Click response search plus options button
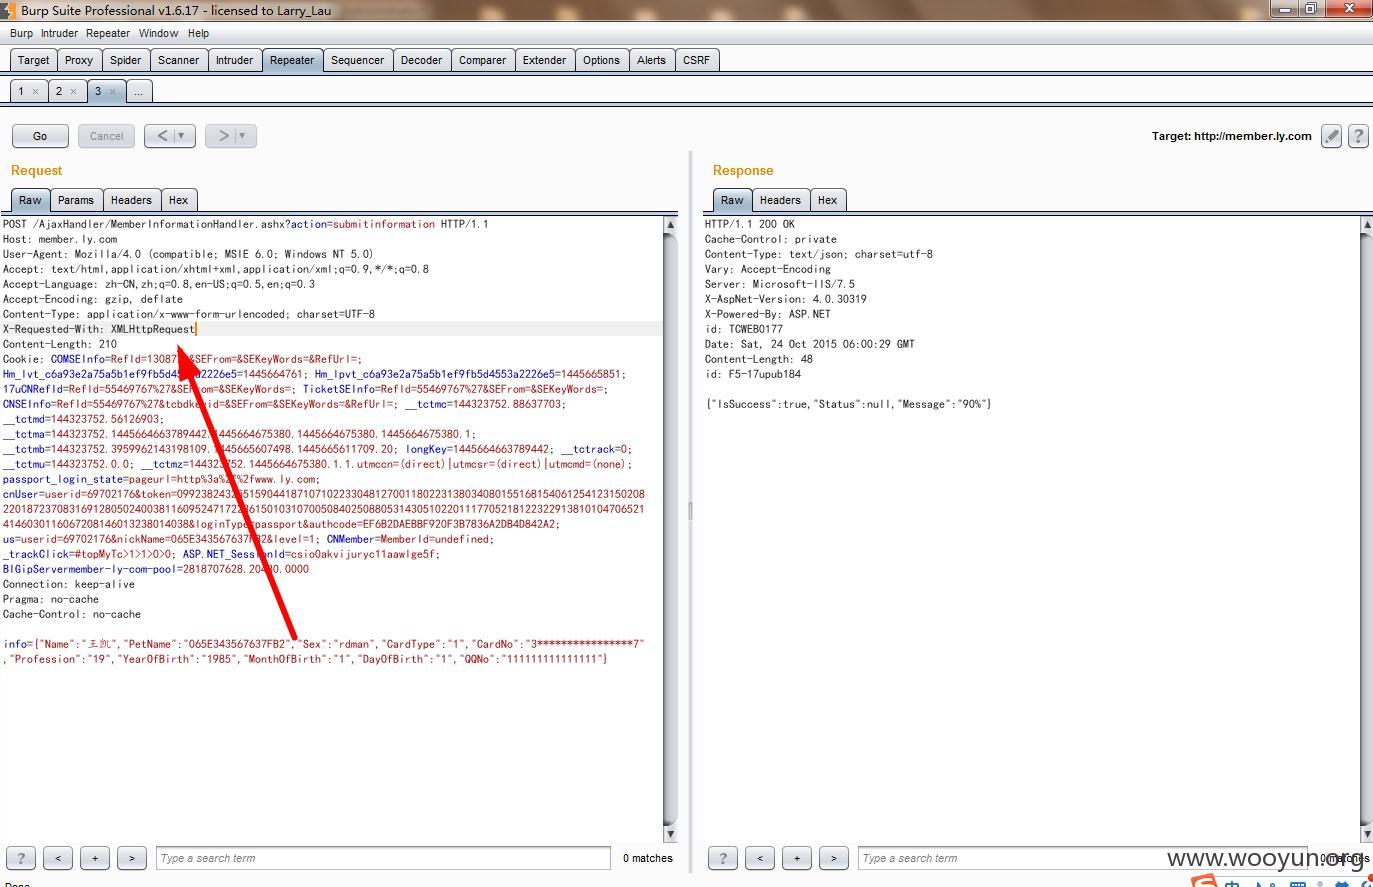The image size is (1373, 887). pos(797,858)
